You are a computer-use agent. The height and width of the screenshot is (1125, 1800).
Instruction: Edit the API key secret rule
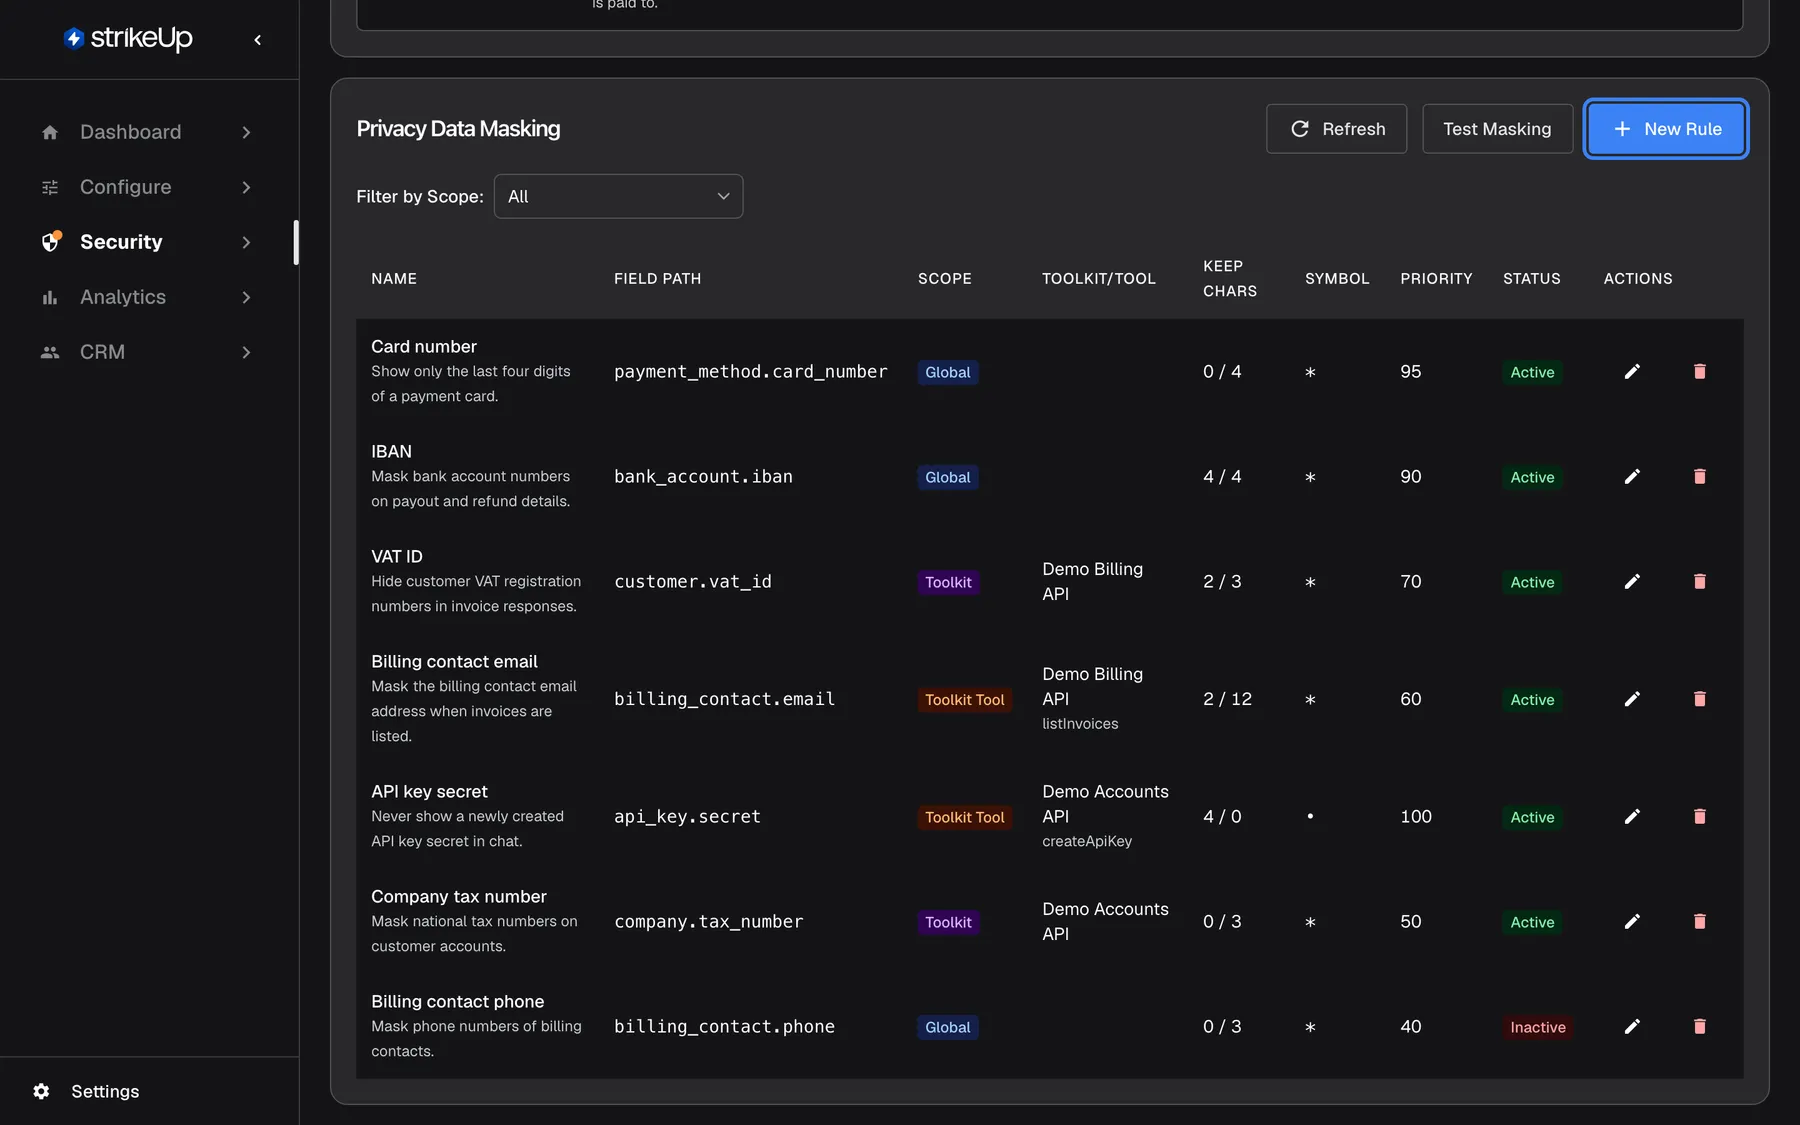(x=1632, y=817)
